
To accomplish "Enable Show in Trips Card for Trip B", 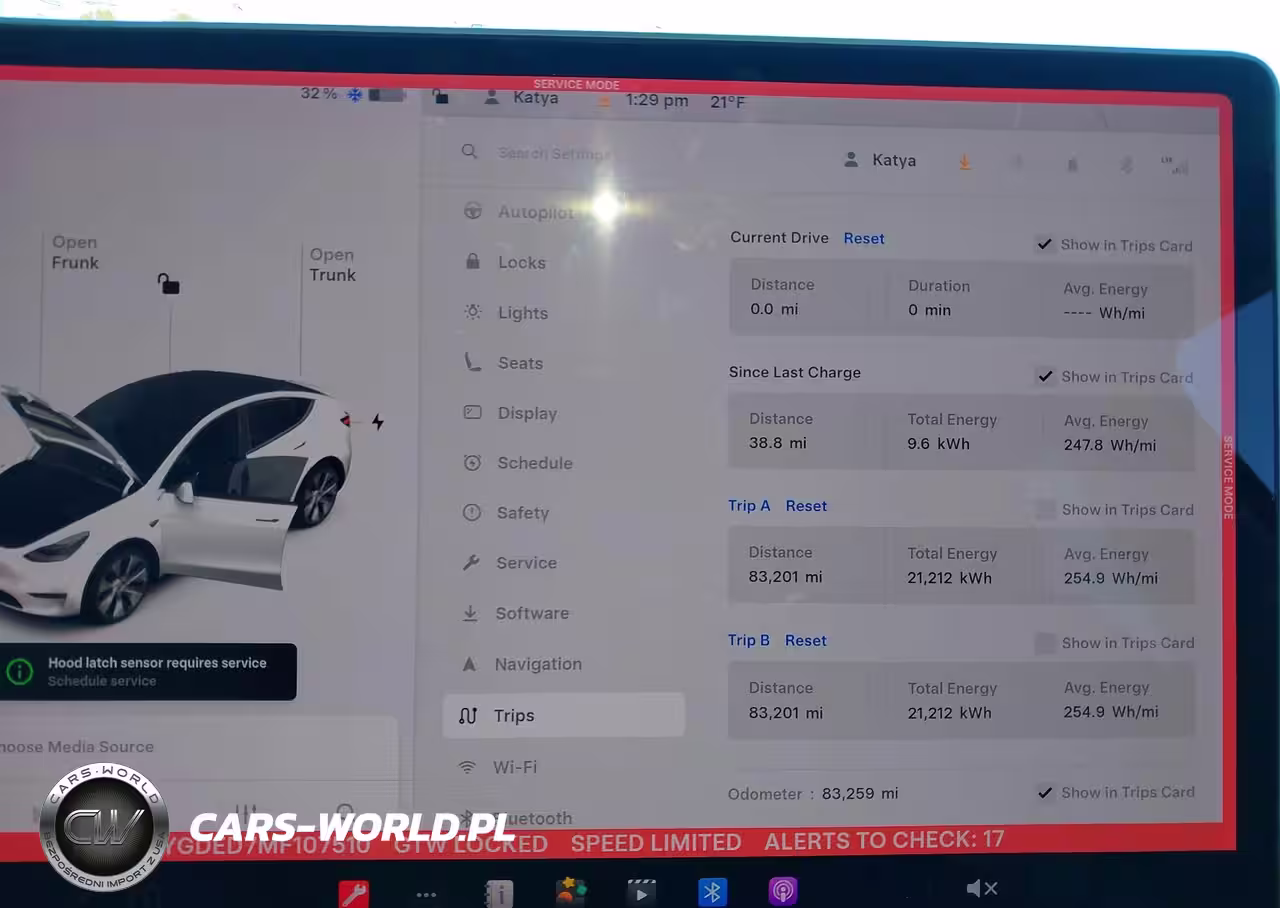I will pyautogui.click(x=1045, y=643).
